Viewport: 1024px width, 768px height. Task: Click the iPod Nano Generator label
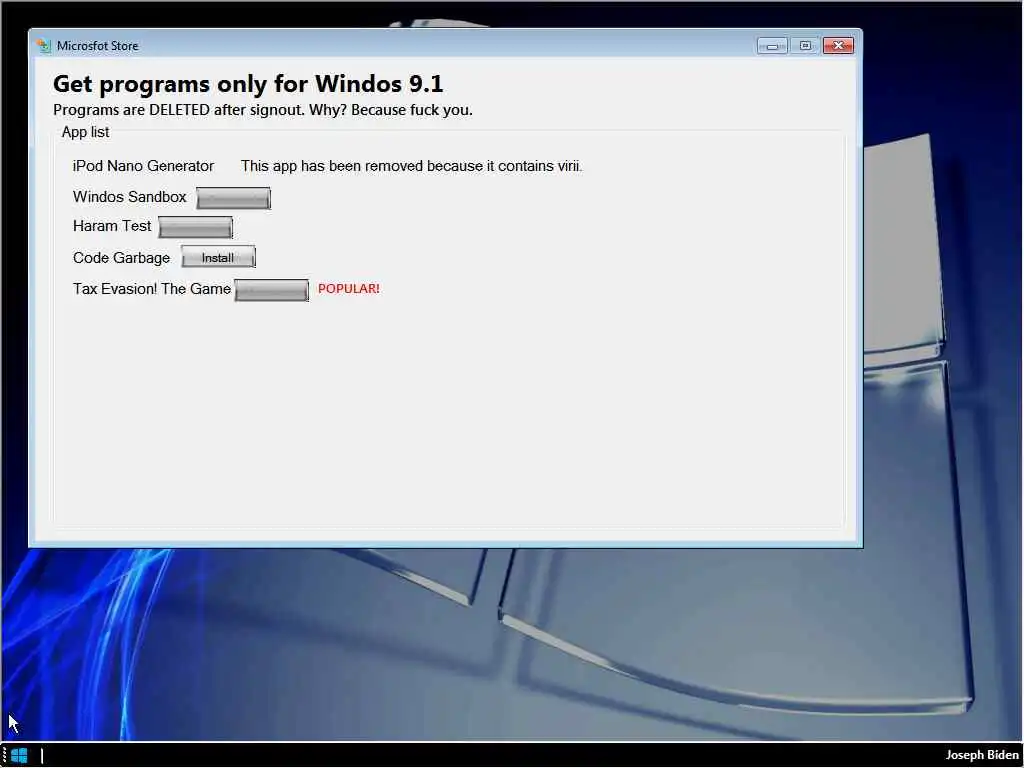pyautogui.click(x=143, y=166)
